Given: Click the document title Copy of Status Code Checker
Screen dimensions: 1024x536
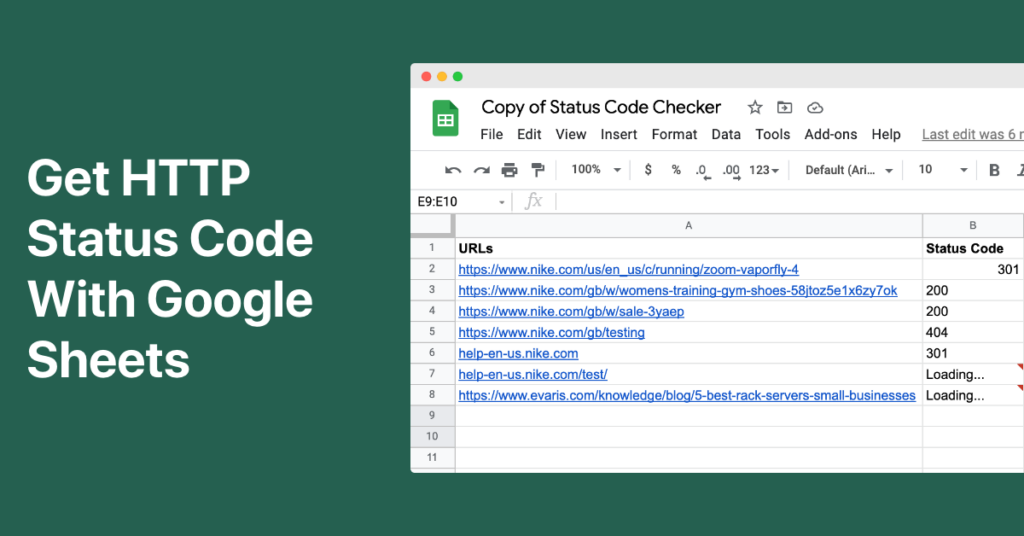Looking at the screenshot, I should click(x=601, y=107).
